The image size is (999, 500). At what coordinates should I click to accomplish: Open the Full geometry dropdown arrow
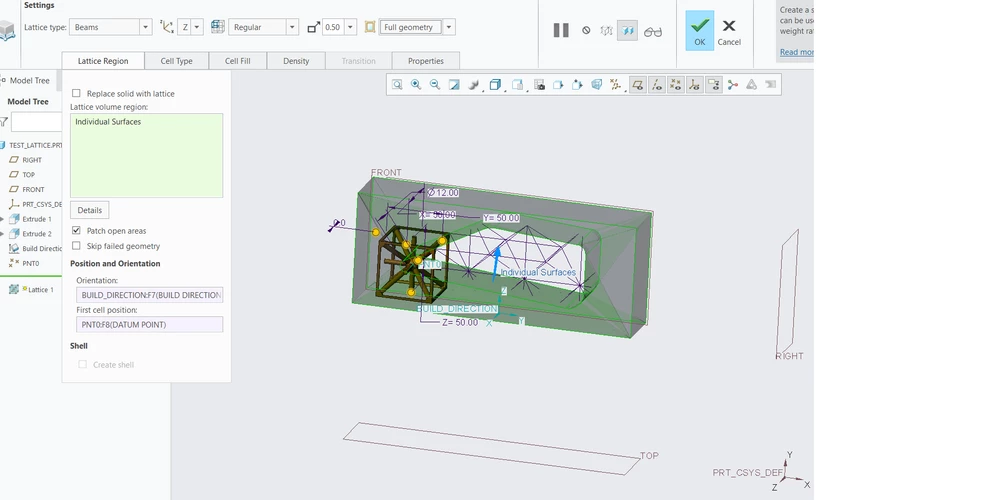coord(449,27)
